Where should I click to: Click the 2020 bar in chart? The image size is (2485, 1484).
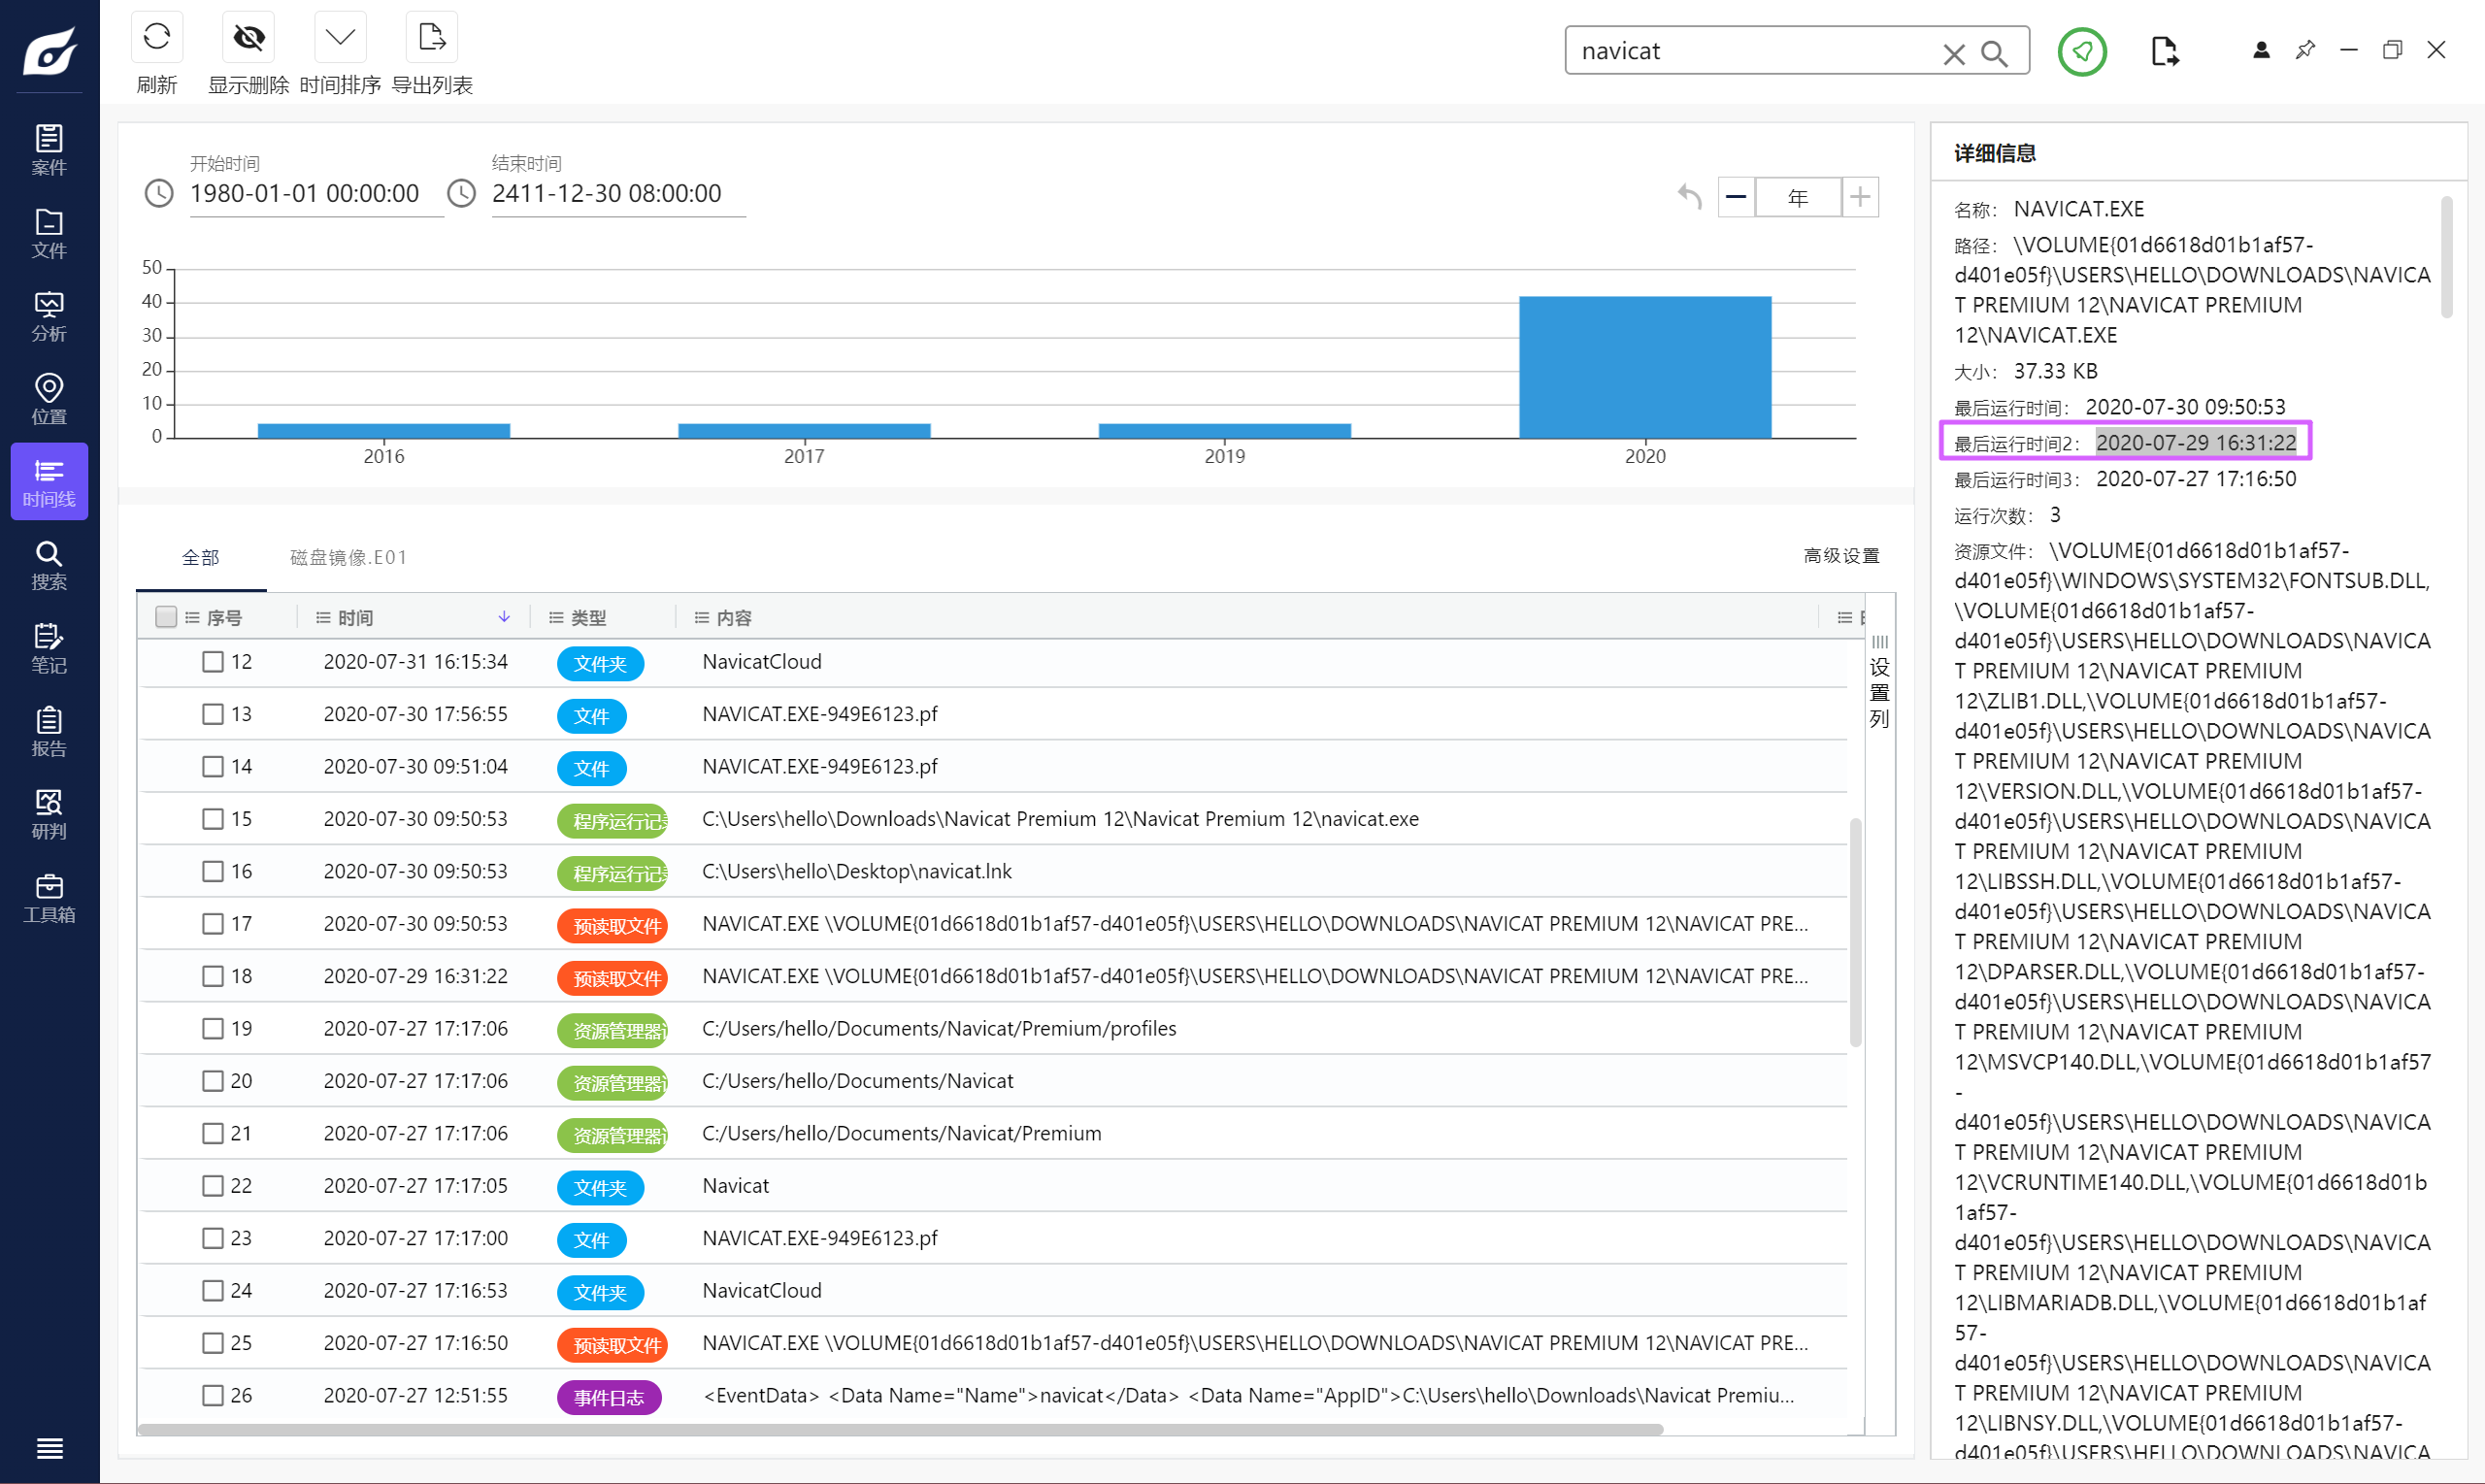1645,367
